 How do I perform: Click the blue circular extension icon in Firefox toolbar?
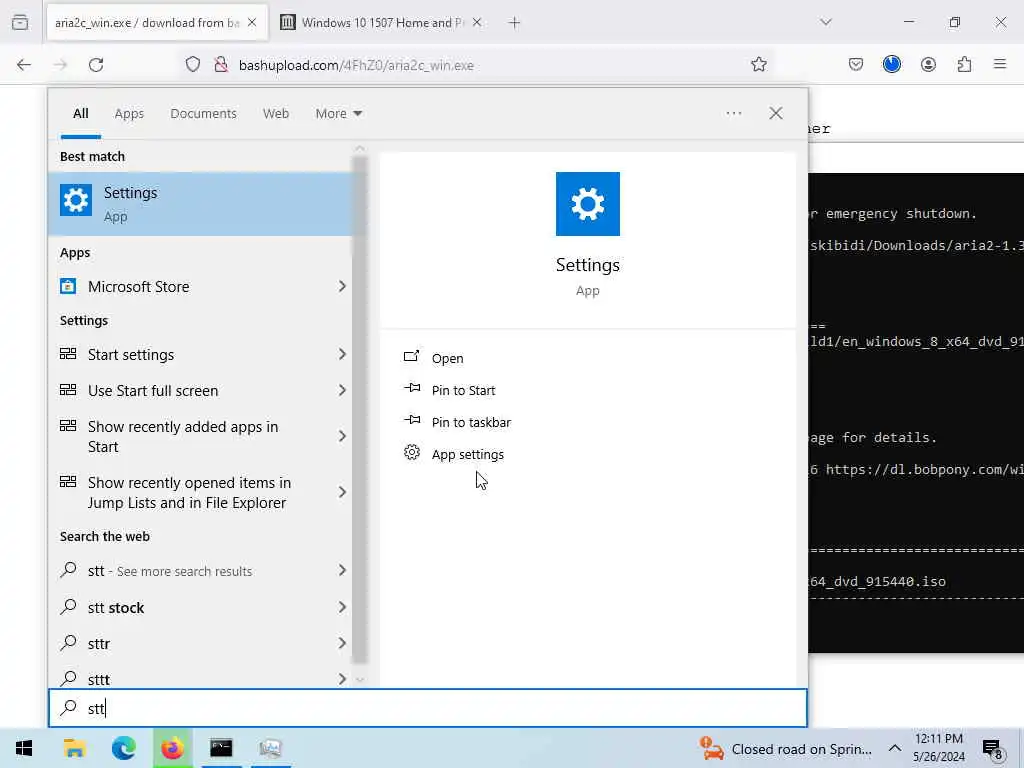tap(892, 65)
